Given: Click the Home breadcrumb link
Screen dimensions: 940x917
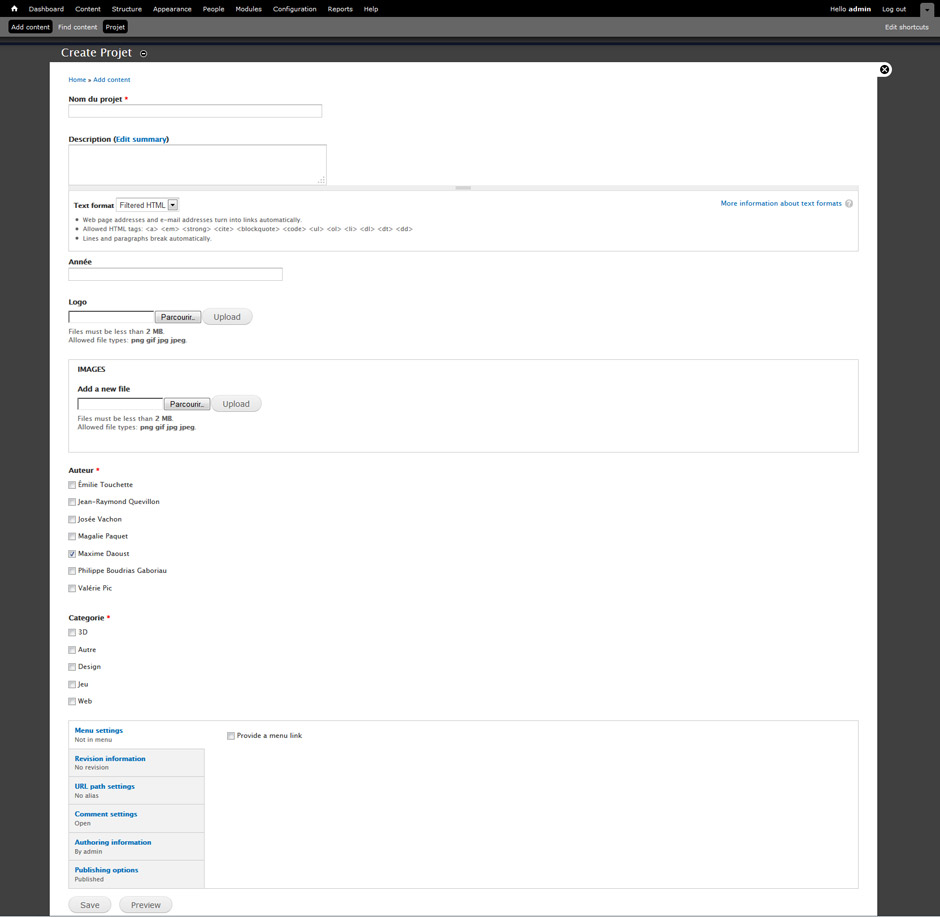Looking at the screenshot, I should [x=77, y=80].
